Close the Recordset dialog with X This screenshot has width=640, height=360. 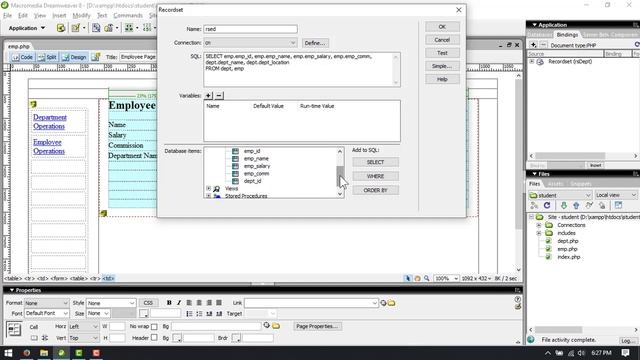[x=459, y=10]
